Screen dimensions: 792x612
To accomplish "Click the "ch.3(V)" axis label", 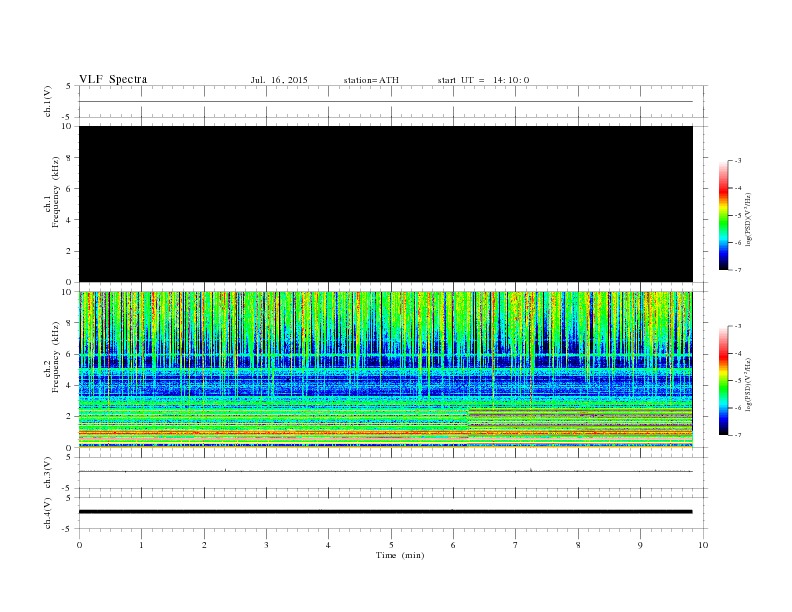I will (x=48, y=473).
